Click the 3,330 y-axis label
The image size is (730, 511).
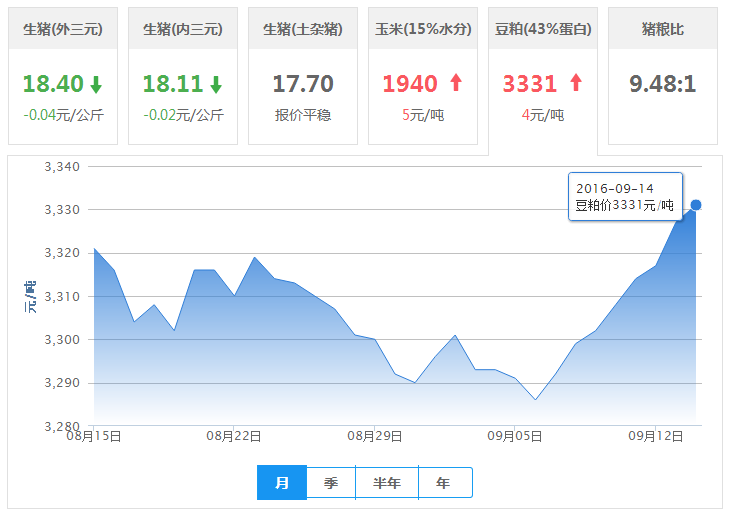(62, 210)
